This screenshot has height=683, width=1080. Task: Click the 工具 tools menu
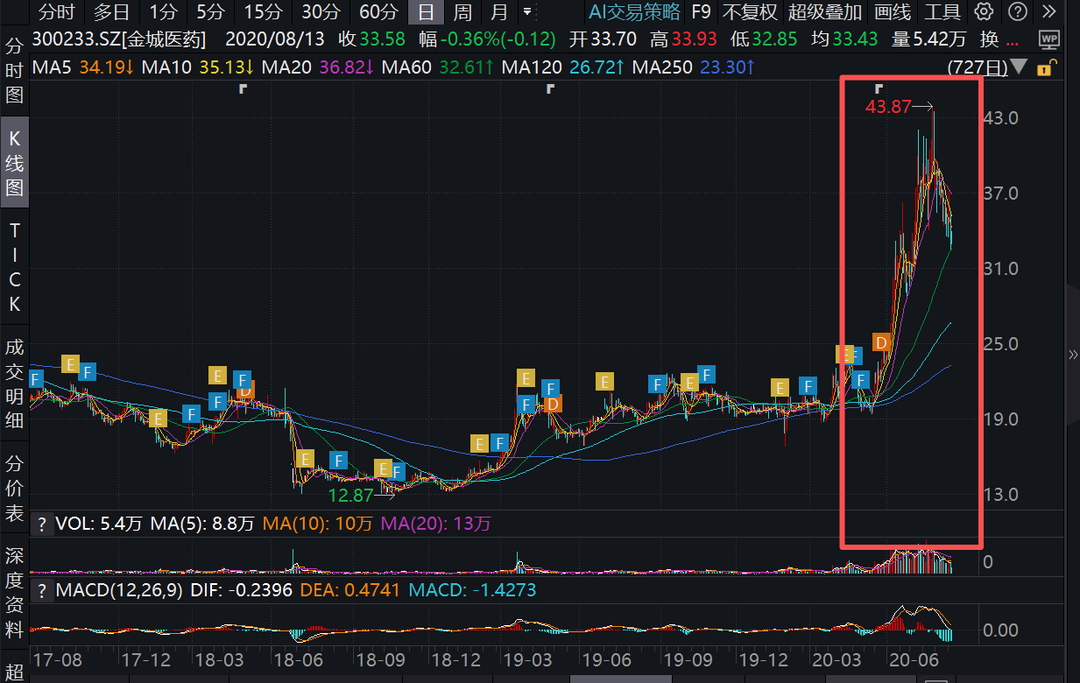click(x=942, y=12)
